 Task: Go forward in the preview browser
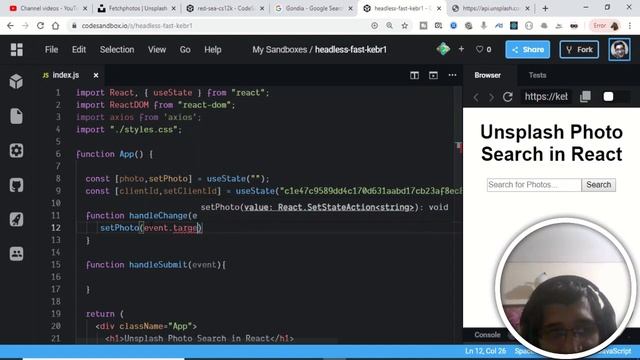click(491, 97)
